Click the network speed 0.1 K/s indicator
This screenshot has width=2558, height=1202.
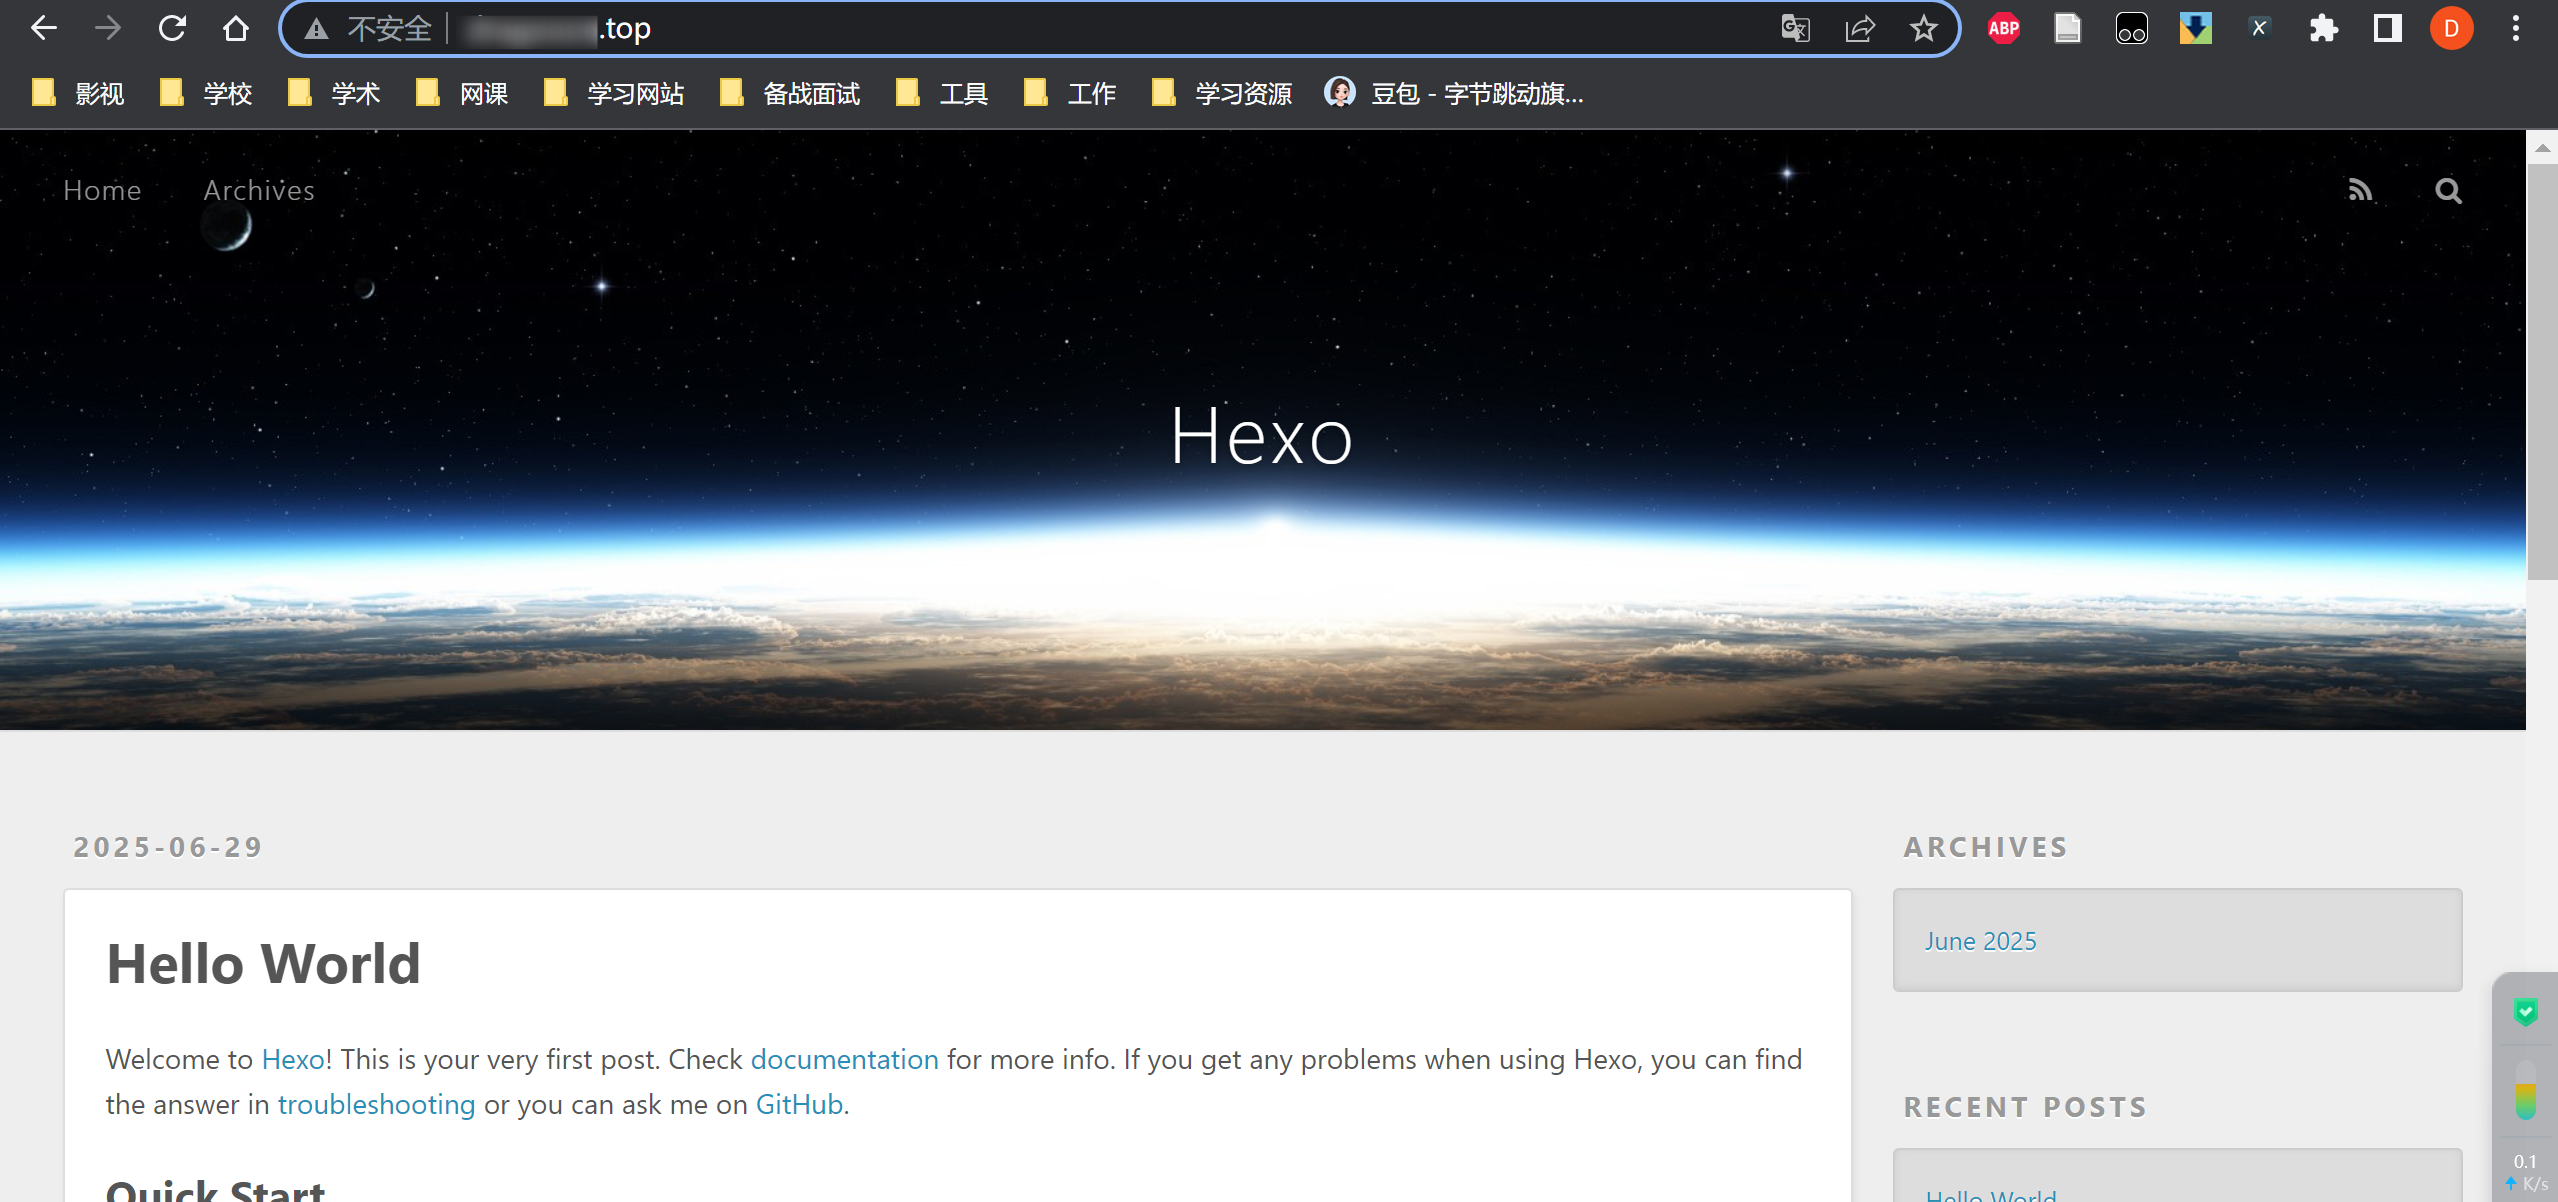(2526, 1172)
